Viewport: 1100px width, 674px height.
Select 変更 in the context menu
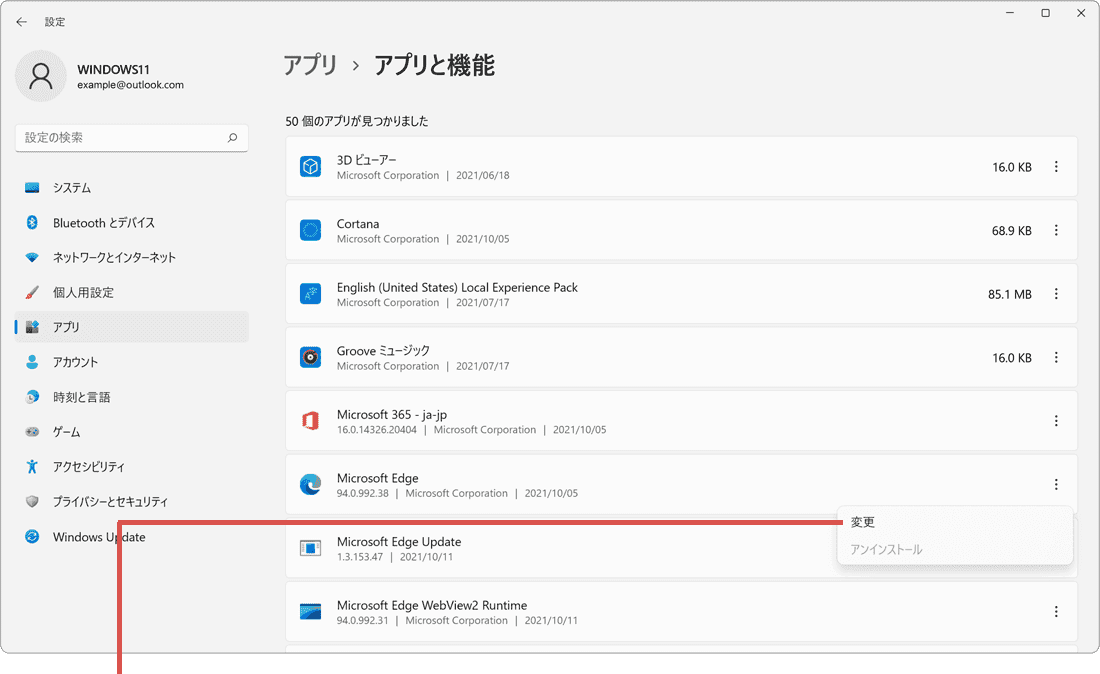tap(862, 521)
